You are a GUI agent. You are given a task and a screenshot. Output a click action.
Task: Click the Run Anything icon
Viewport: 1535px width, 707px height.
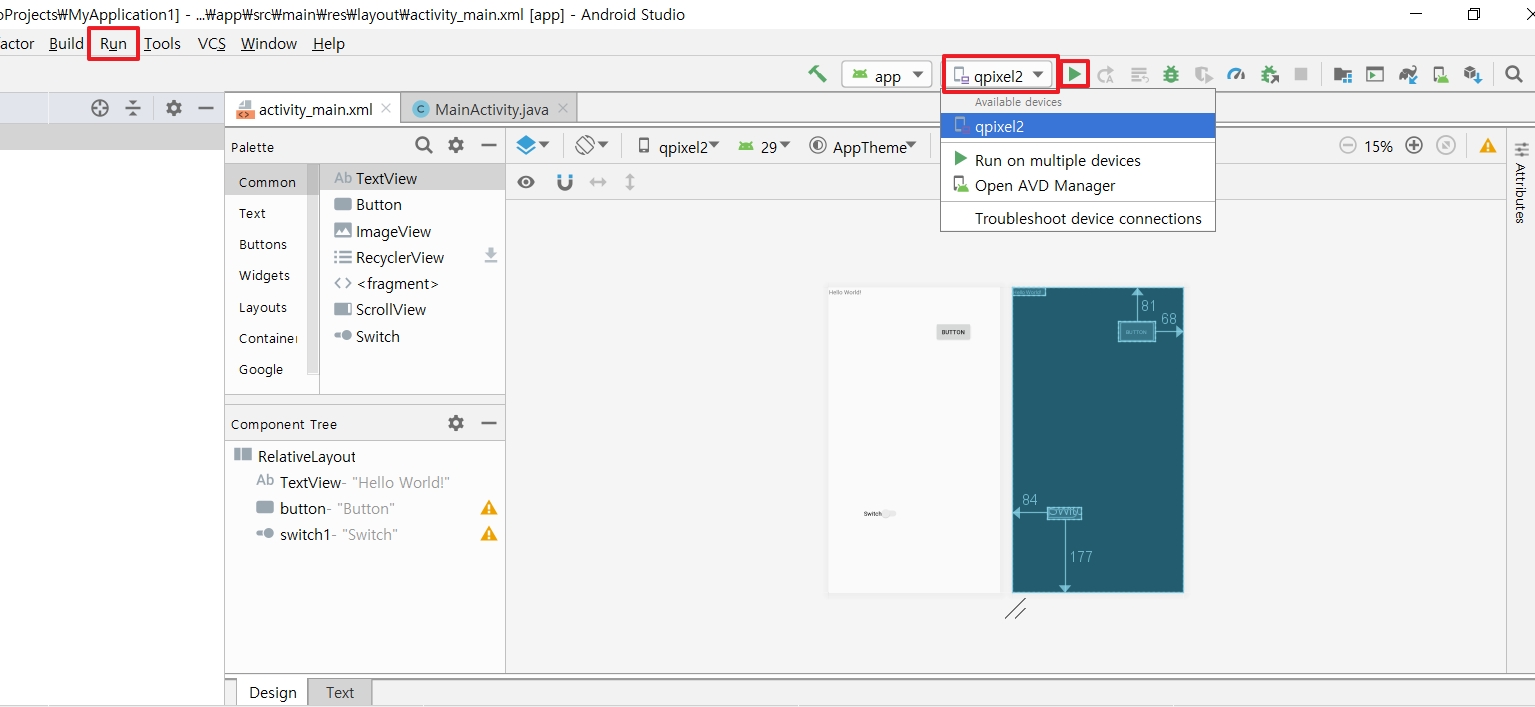click(1376, 74)
